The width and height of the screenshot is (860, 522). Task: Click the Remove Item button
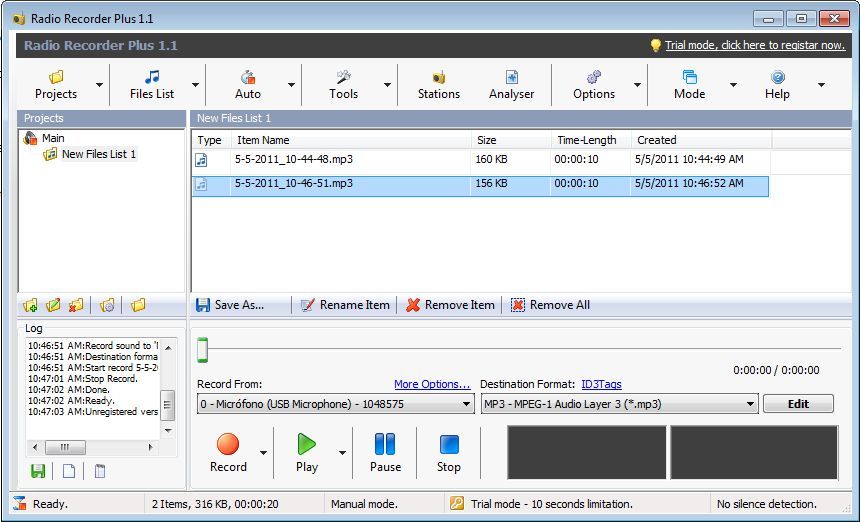point(450,305)
